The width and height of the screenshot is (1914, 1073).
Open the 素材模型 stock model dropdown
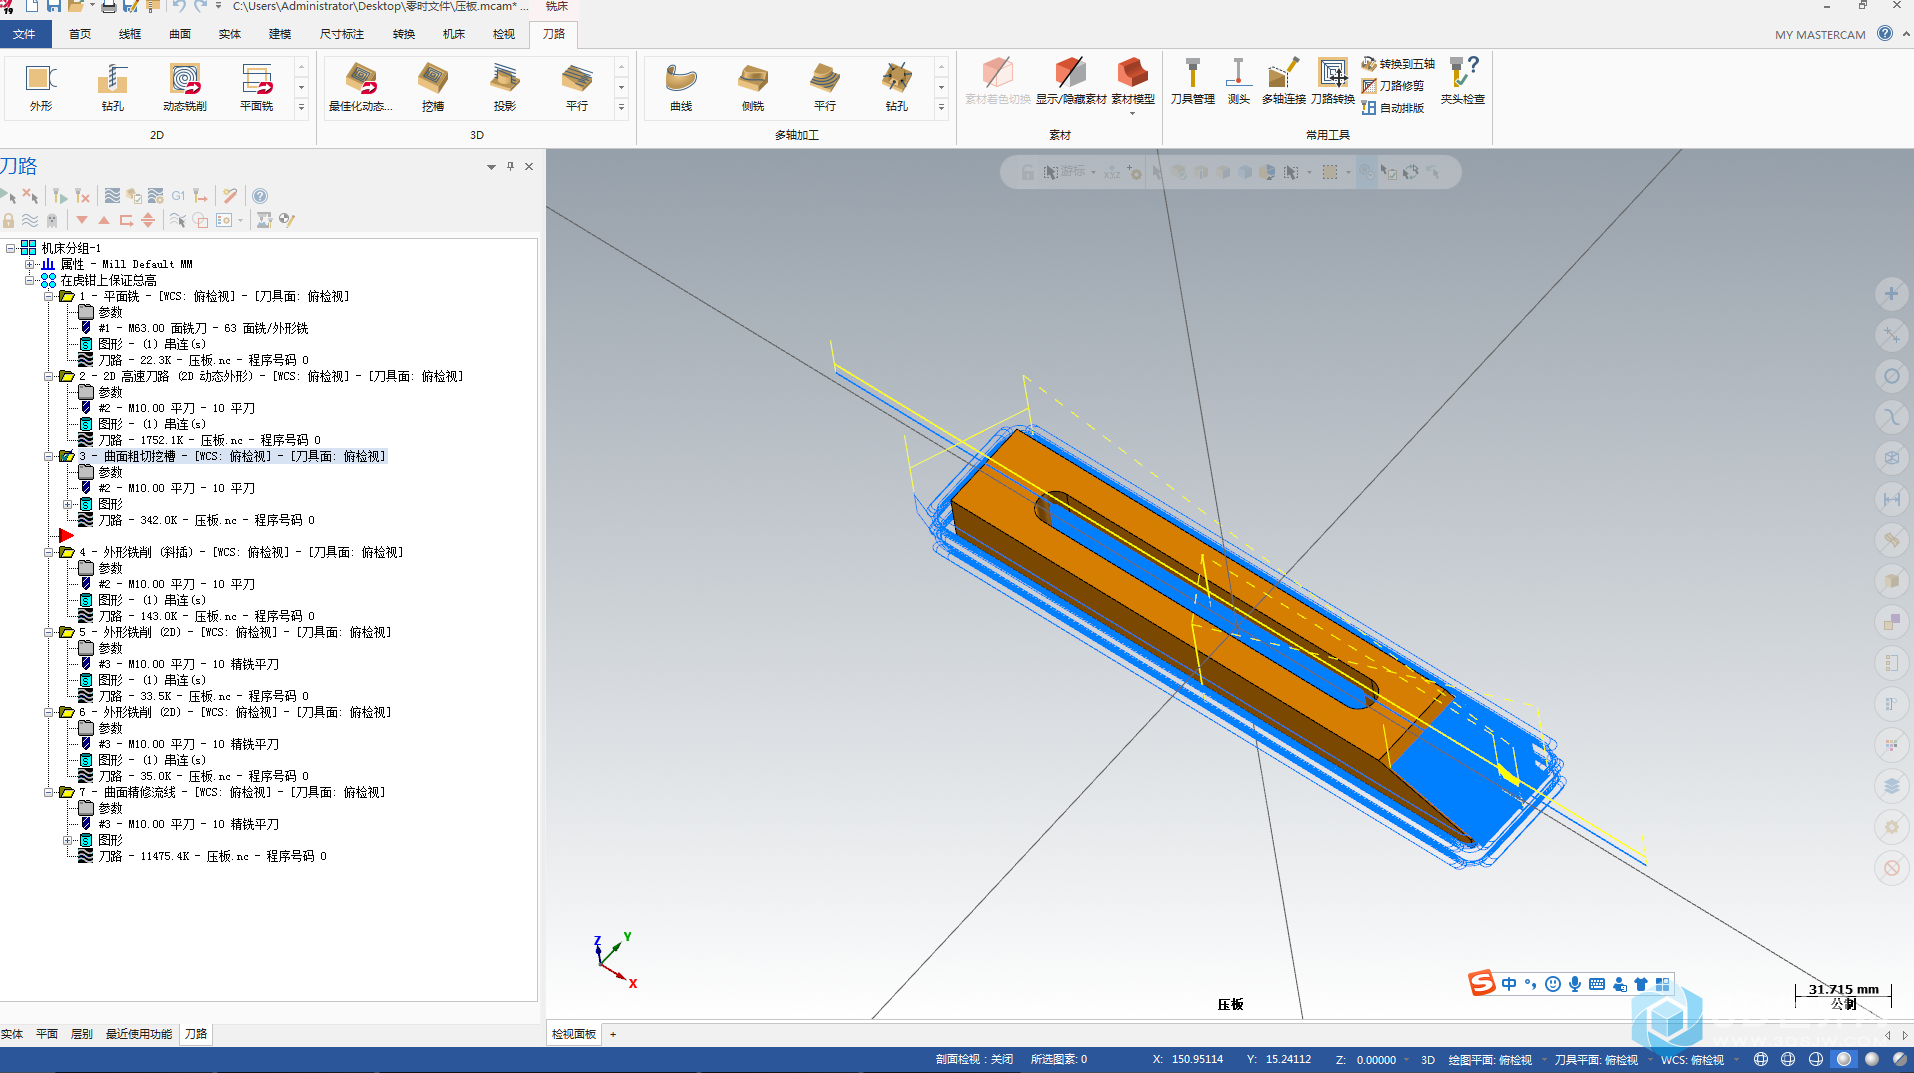(1133, 112)
